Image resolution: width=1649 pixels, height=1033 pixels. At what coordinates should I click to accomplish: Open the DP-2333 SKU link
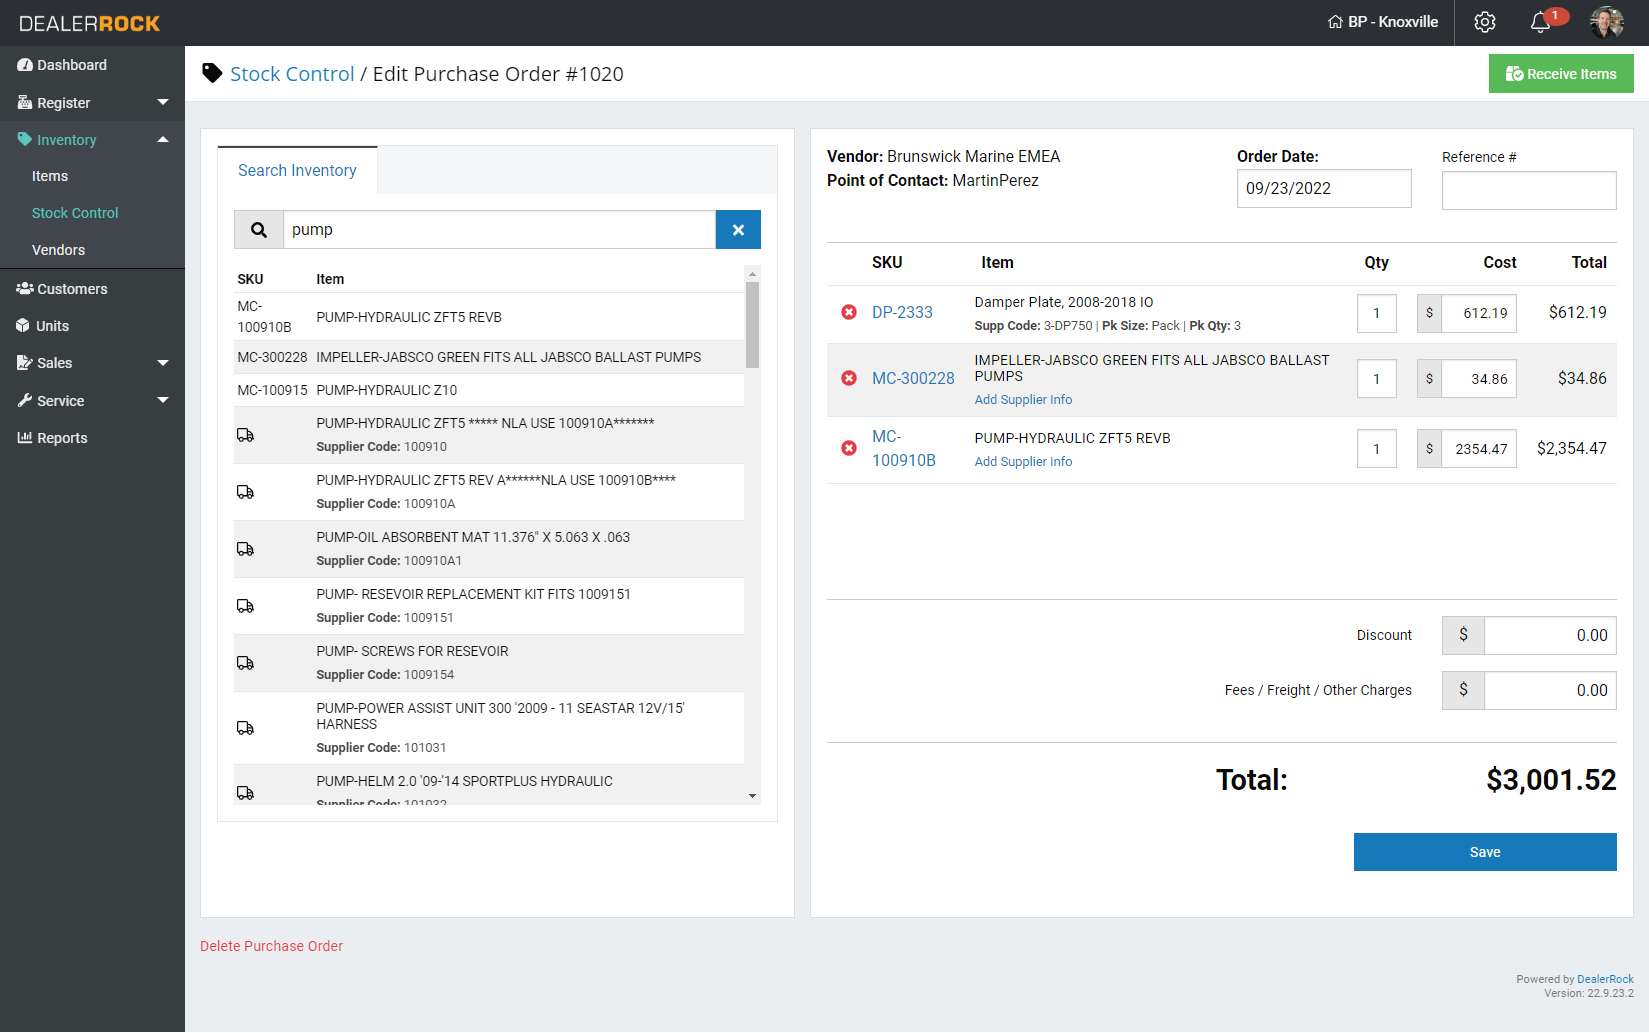point(902,313)
